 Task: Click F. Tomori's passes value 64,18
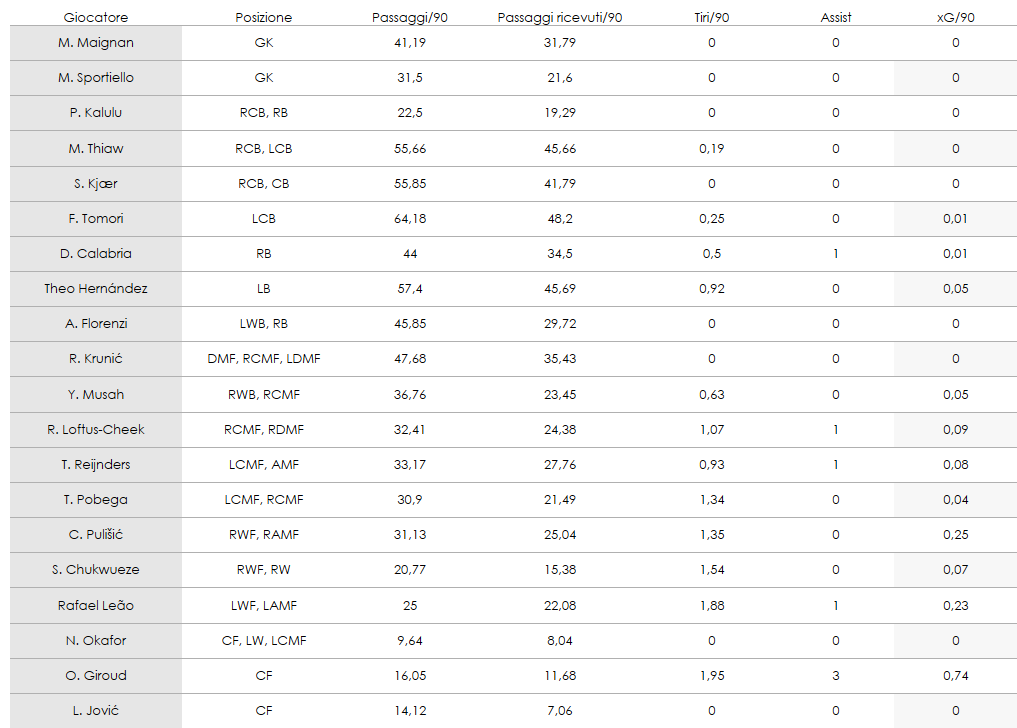(x=410, y=218)
